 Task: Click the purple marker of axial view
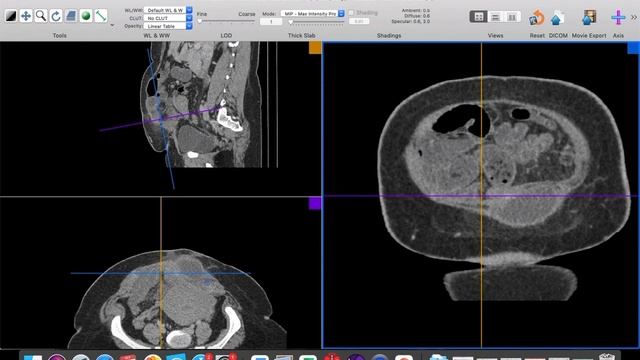coord(315,203)
